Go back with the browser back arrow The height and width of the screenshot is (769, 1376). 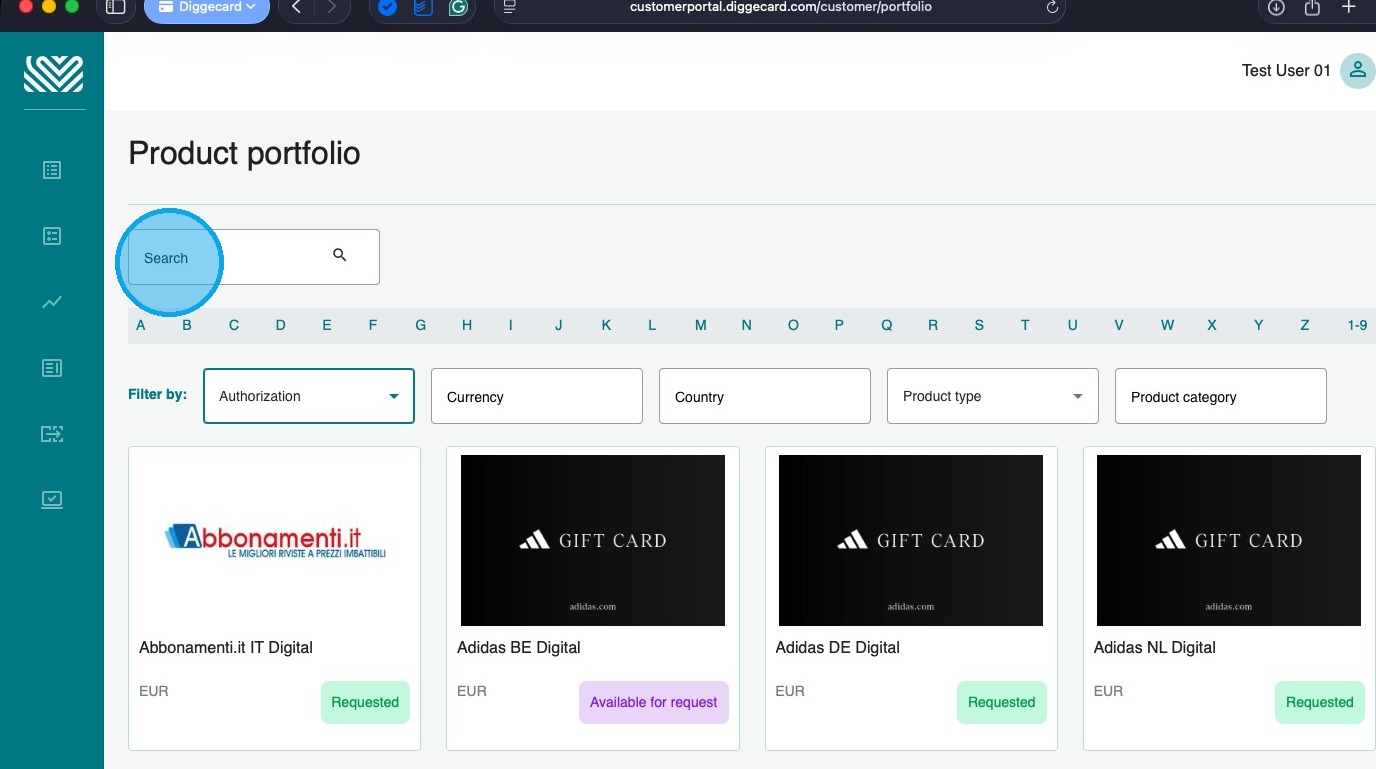[296, 7]
